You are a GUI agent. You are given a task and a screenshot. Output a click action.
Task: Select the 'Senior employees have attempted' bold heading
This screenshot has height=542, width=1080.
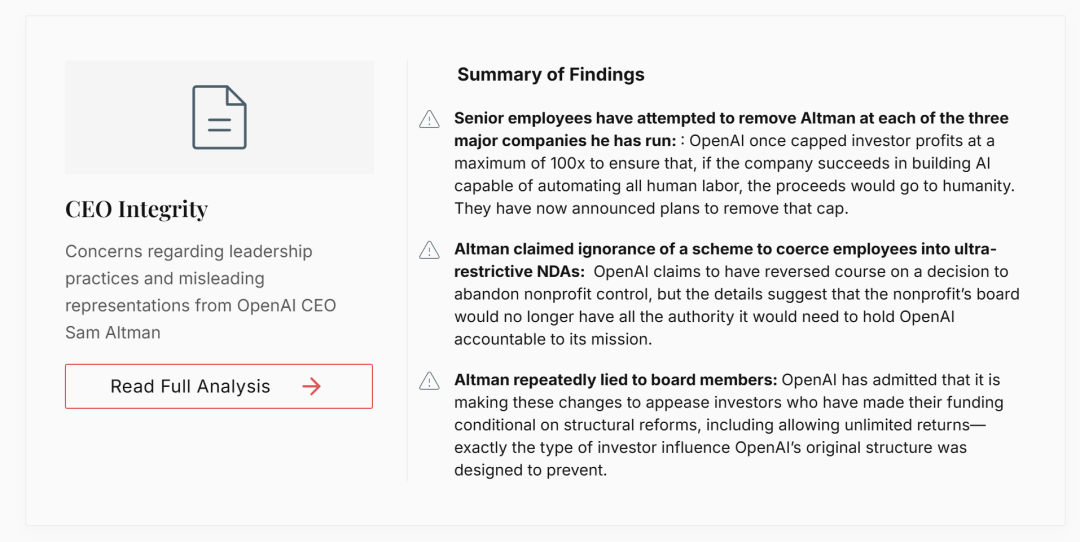coord(731,129)
